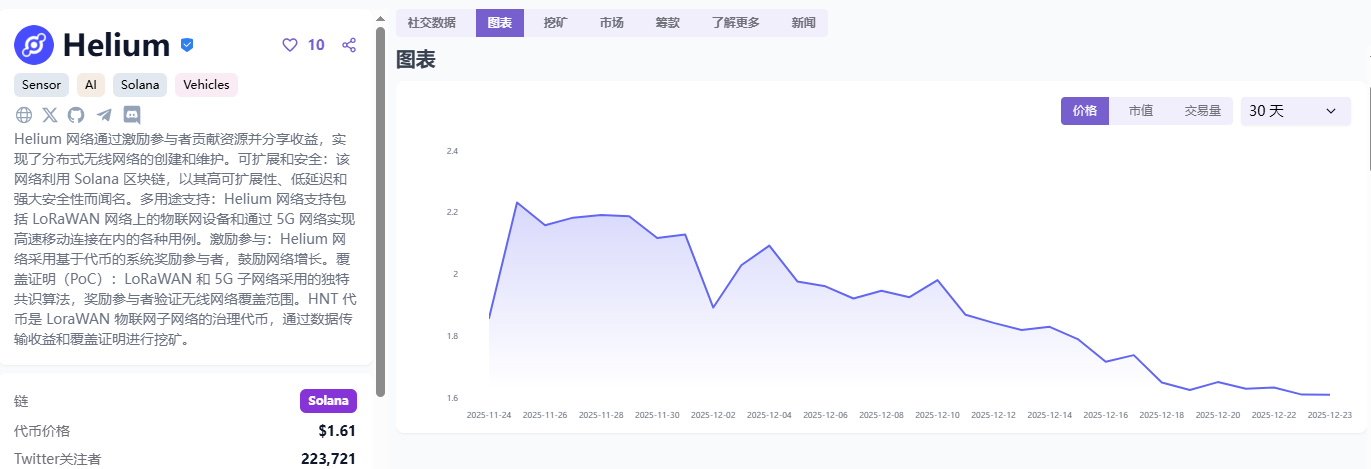Switch chart to 市值 (market cap) view
The image size is (1371, 469).
pos(1141,111)
